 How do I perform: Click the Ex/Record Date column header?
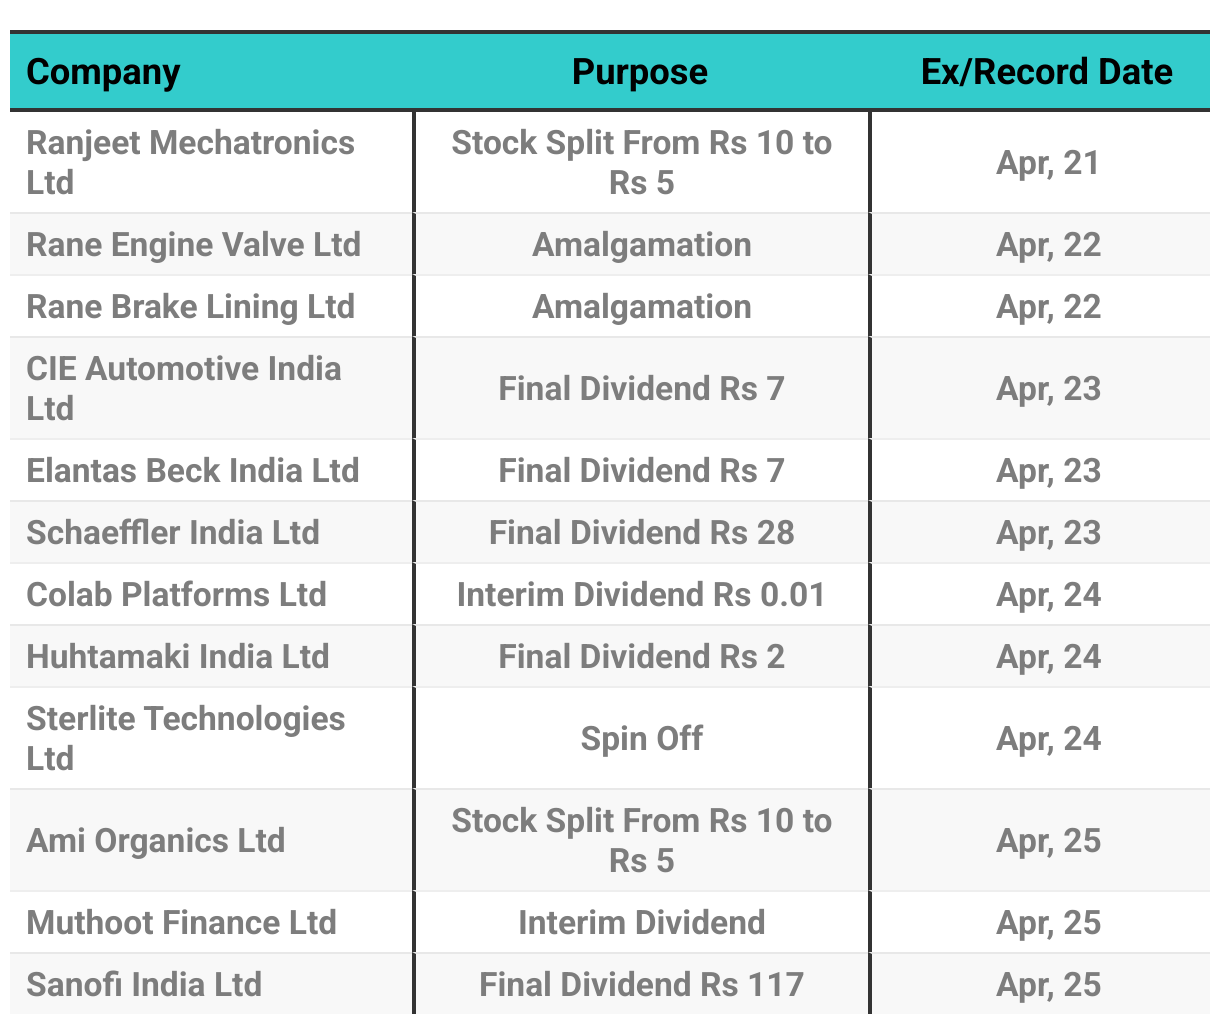[x=1047, y=72]
